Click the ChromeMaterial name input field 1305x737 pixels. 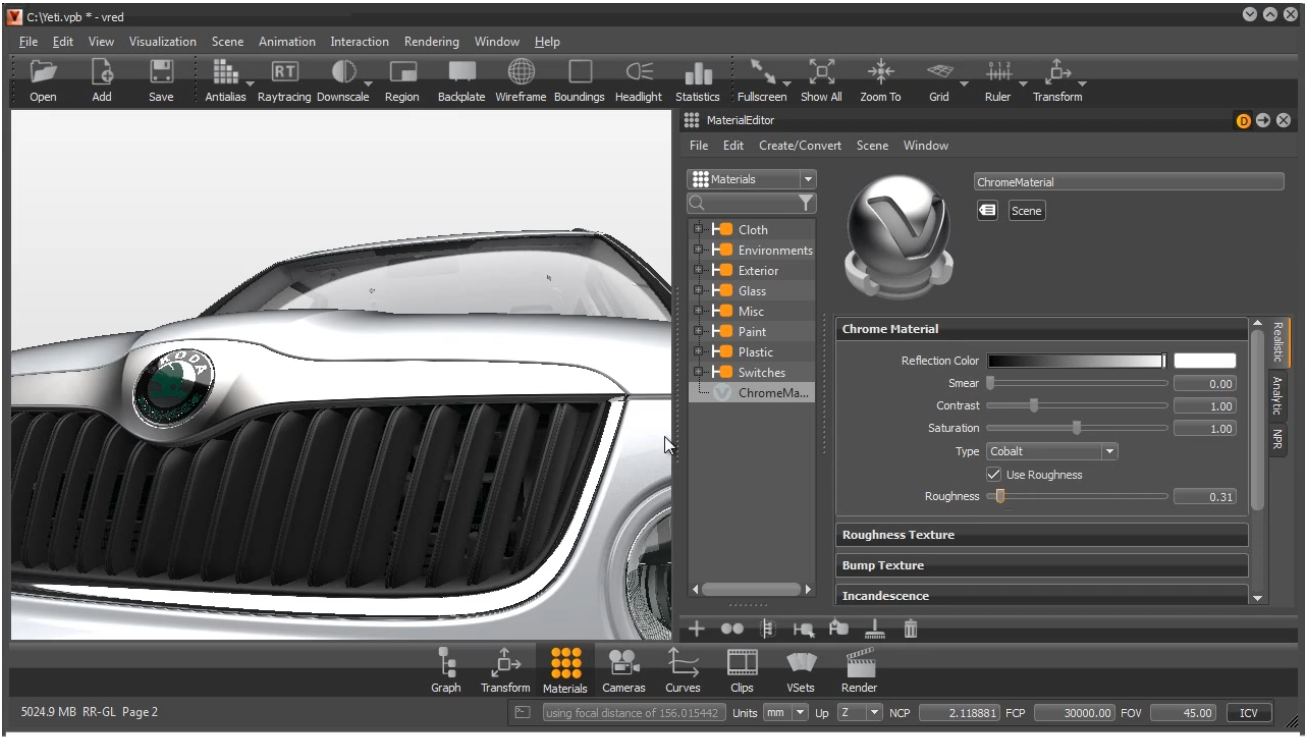point(1128,183)
